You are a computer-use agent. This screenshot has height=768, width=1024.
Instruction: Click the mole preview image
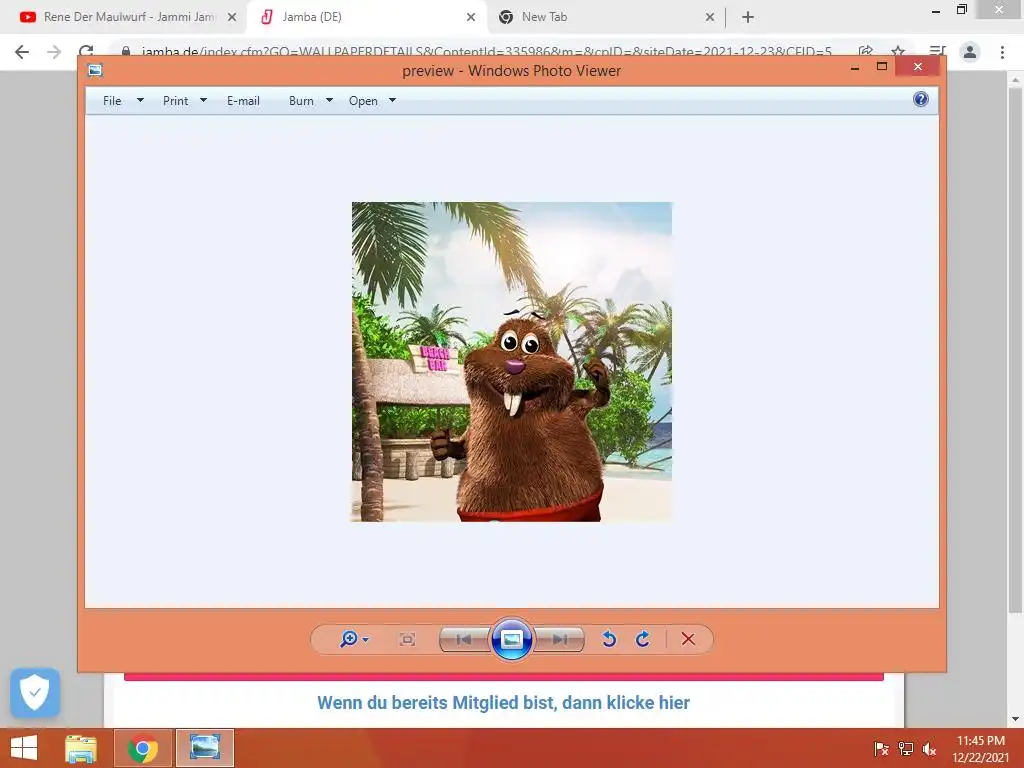[512, 362]
